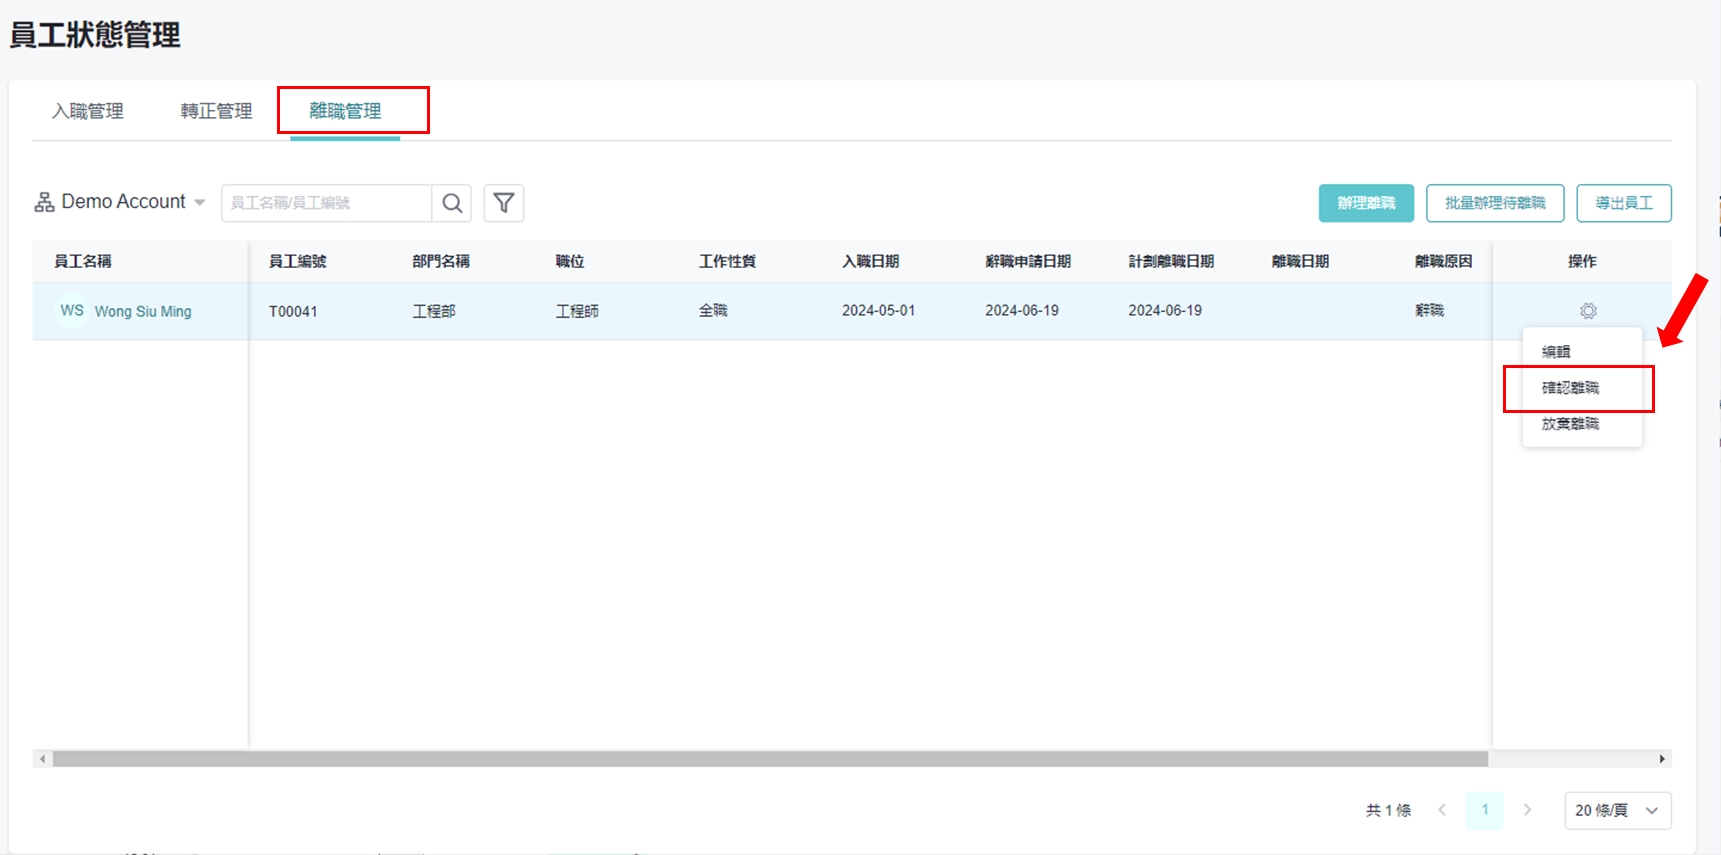Switch to the 入職管理 tab
The height and width of the screenshot is (855, 1721).
click(88, 111)
